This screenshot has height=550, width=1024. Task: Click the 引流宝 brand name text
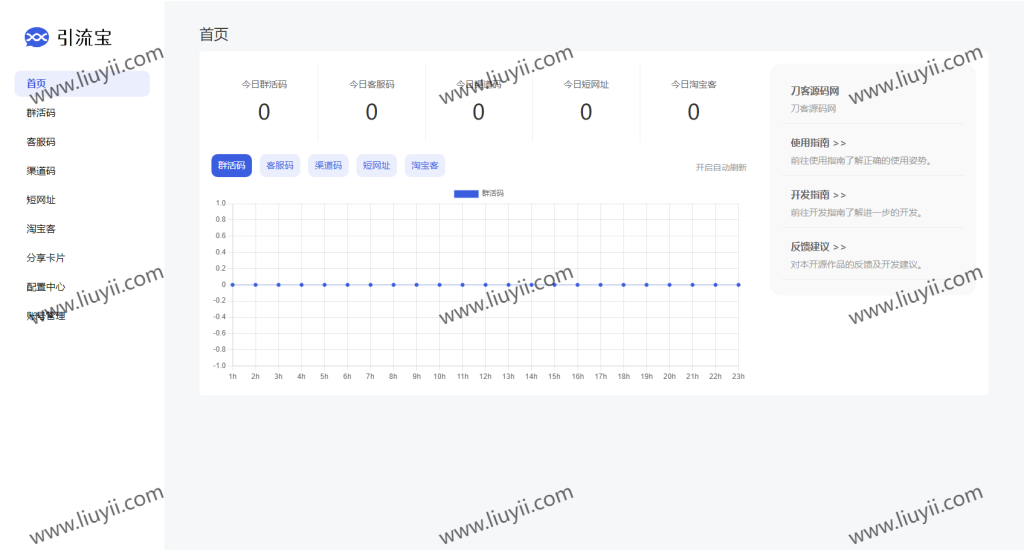tap(84, 38)
